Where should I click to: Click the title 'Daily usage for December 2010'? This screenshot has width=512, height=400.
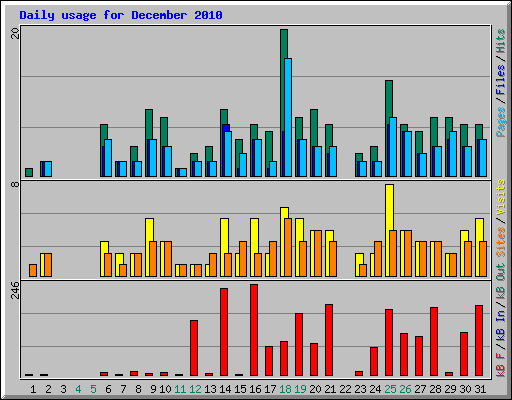click(121, 15)
